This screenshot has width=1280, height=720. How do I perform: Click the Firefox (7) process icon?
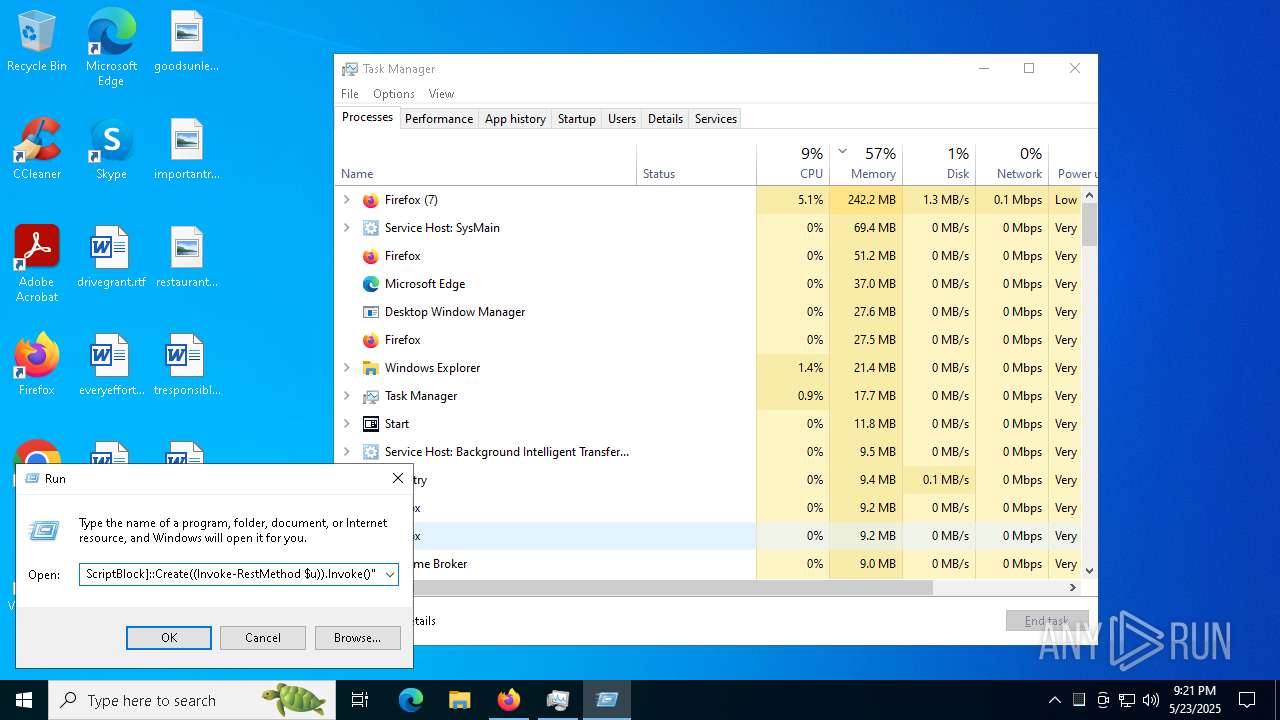tap(371, 200)
